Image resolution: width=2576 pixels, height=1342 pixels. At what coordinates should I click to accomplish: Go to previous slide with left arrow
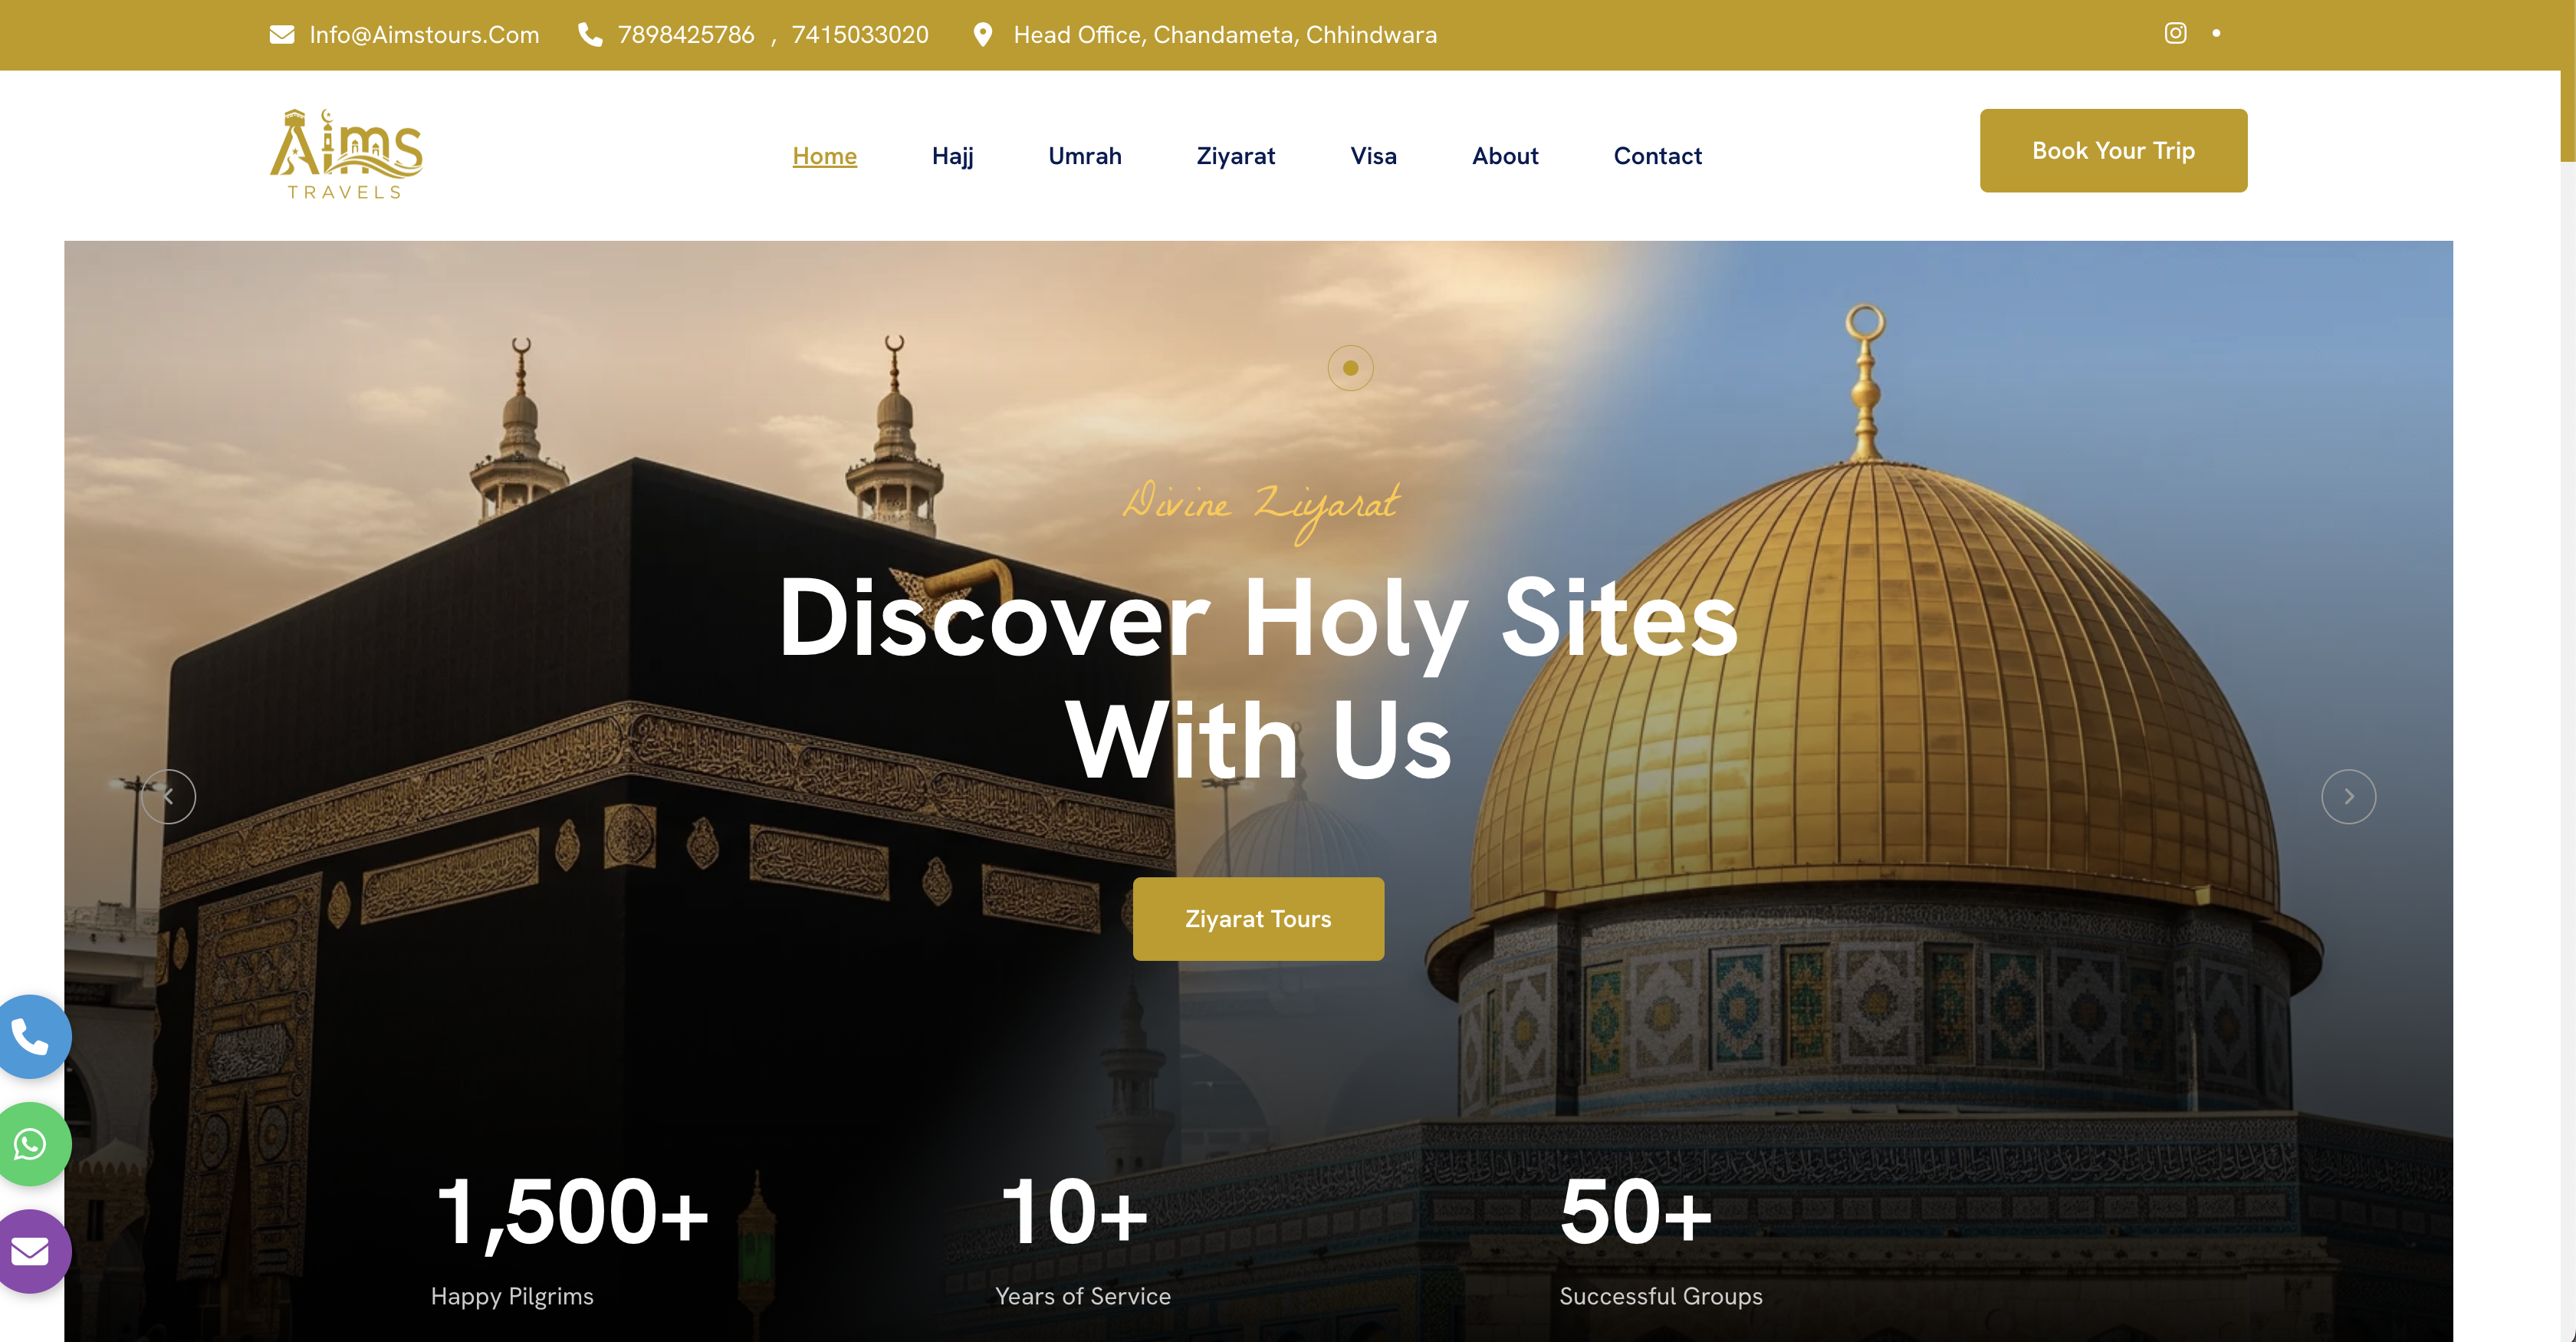point(168,796)
